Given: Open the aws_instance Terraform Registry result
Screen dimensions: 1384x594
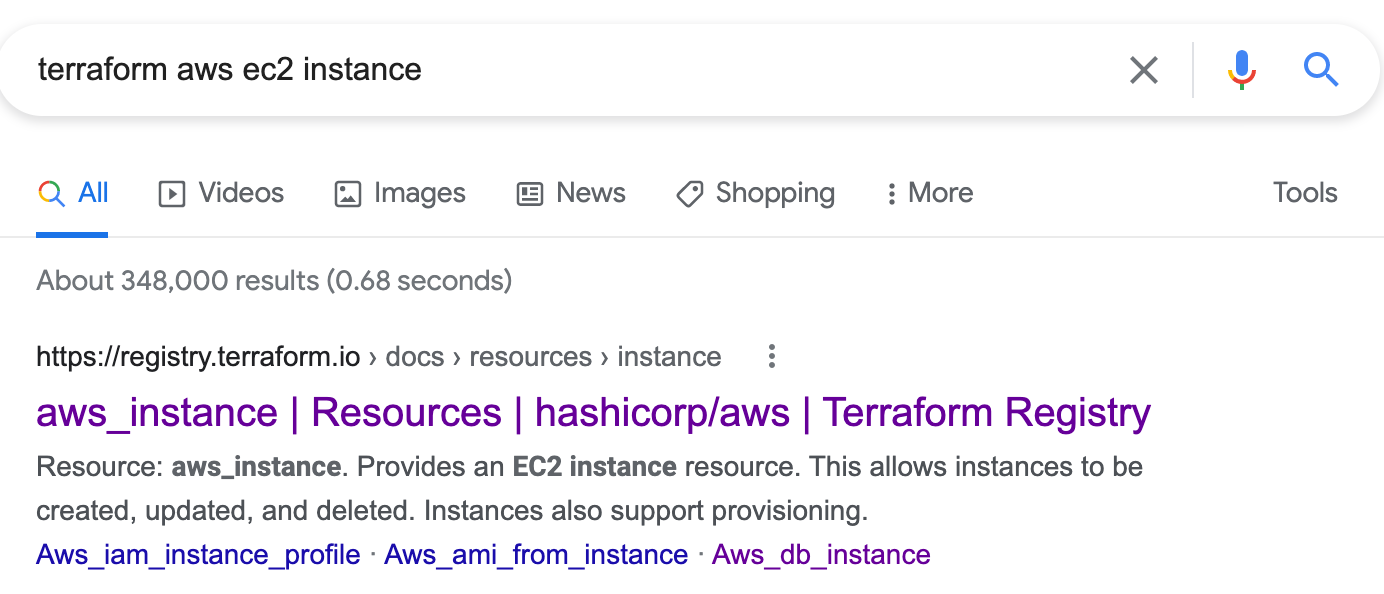Looking at the screenshot, I should tap(593, 413).
